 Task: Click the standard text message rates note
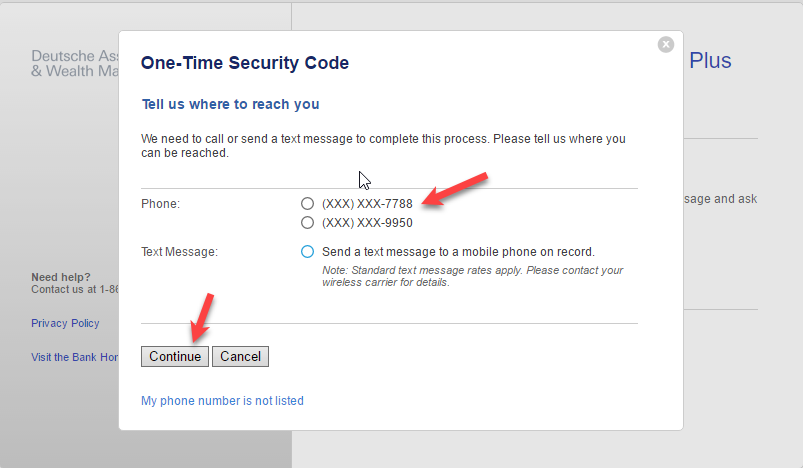tap(472, 276)
